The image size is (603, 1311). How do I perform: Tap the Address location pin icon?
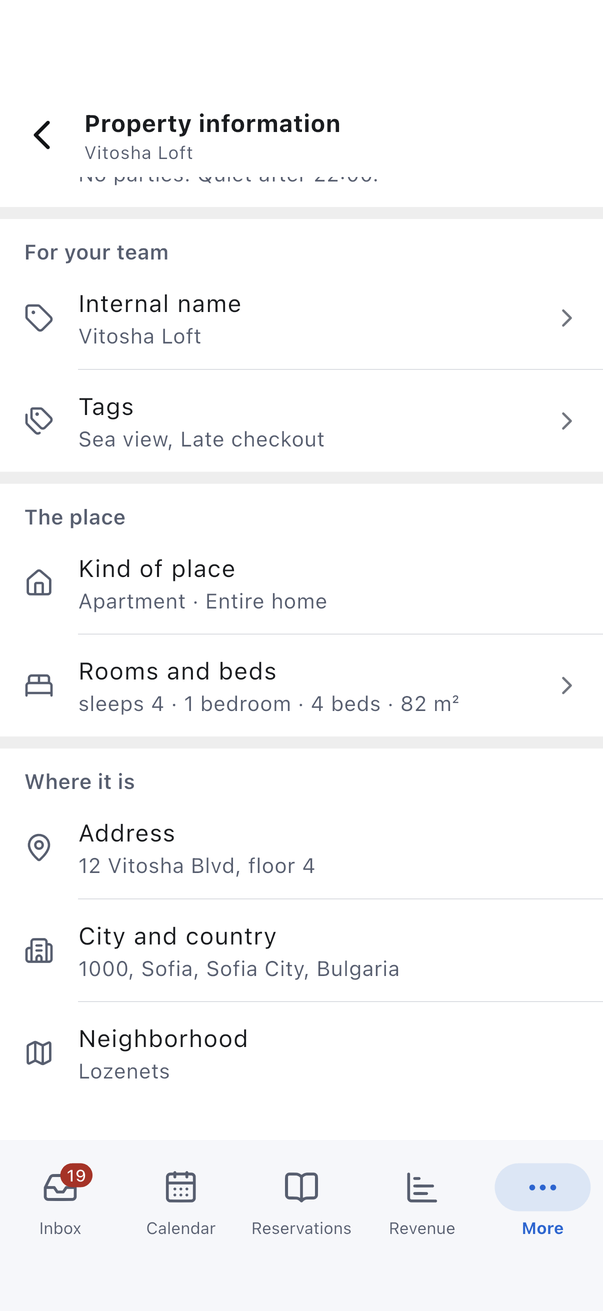[x=39, y=848]
